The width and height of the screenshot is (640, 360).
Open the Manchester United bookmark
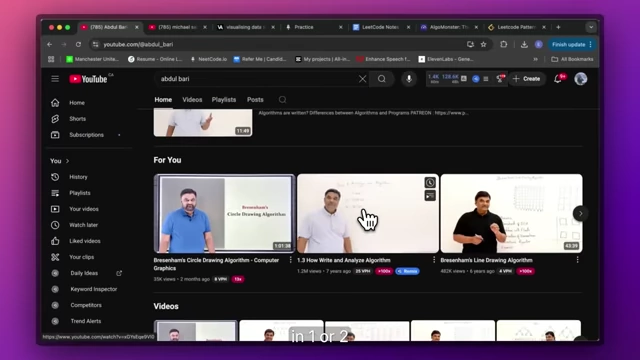[x=93, y=59]
